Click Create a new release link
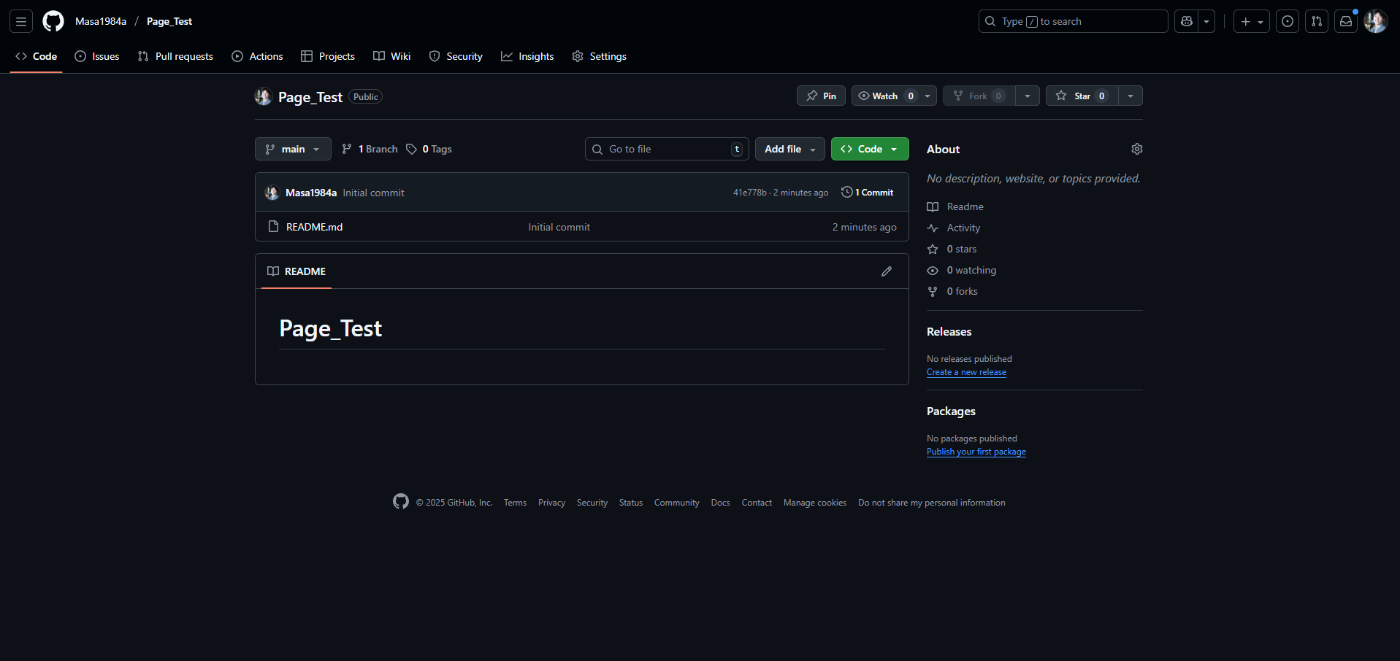Viewport: 1400px width, 661px height. 966,372
